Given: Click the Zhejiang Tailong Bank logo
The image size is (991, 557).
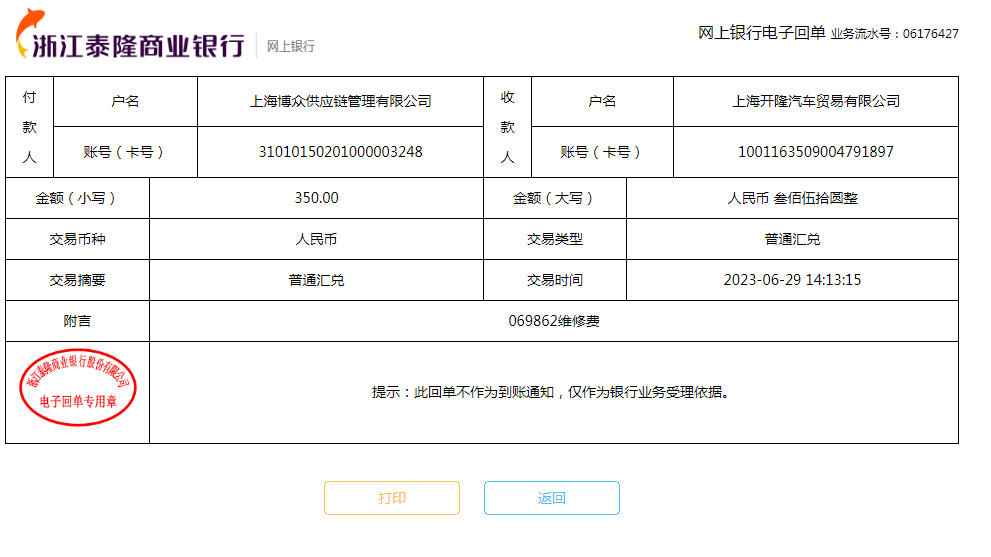Looking at the screenshot, I should (x=130, y=37).
